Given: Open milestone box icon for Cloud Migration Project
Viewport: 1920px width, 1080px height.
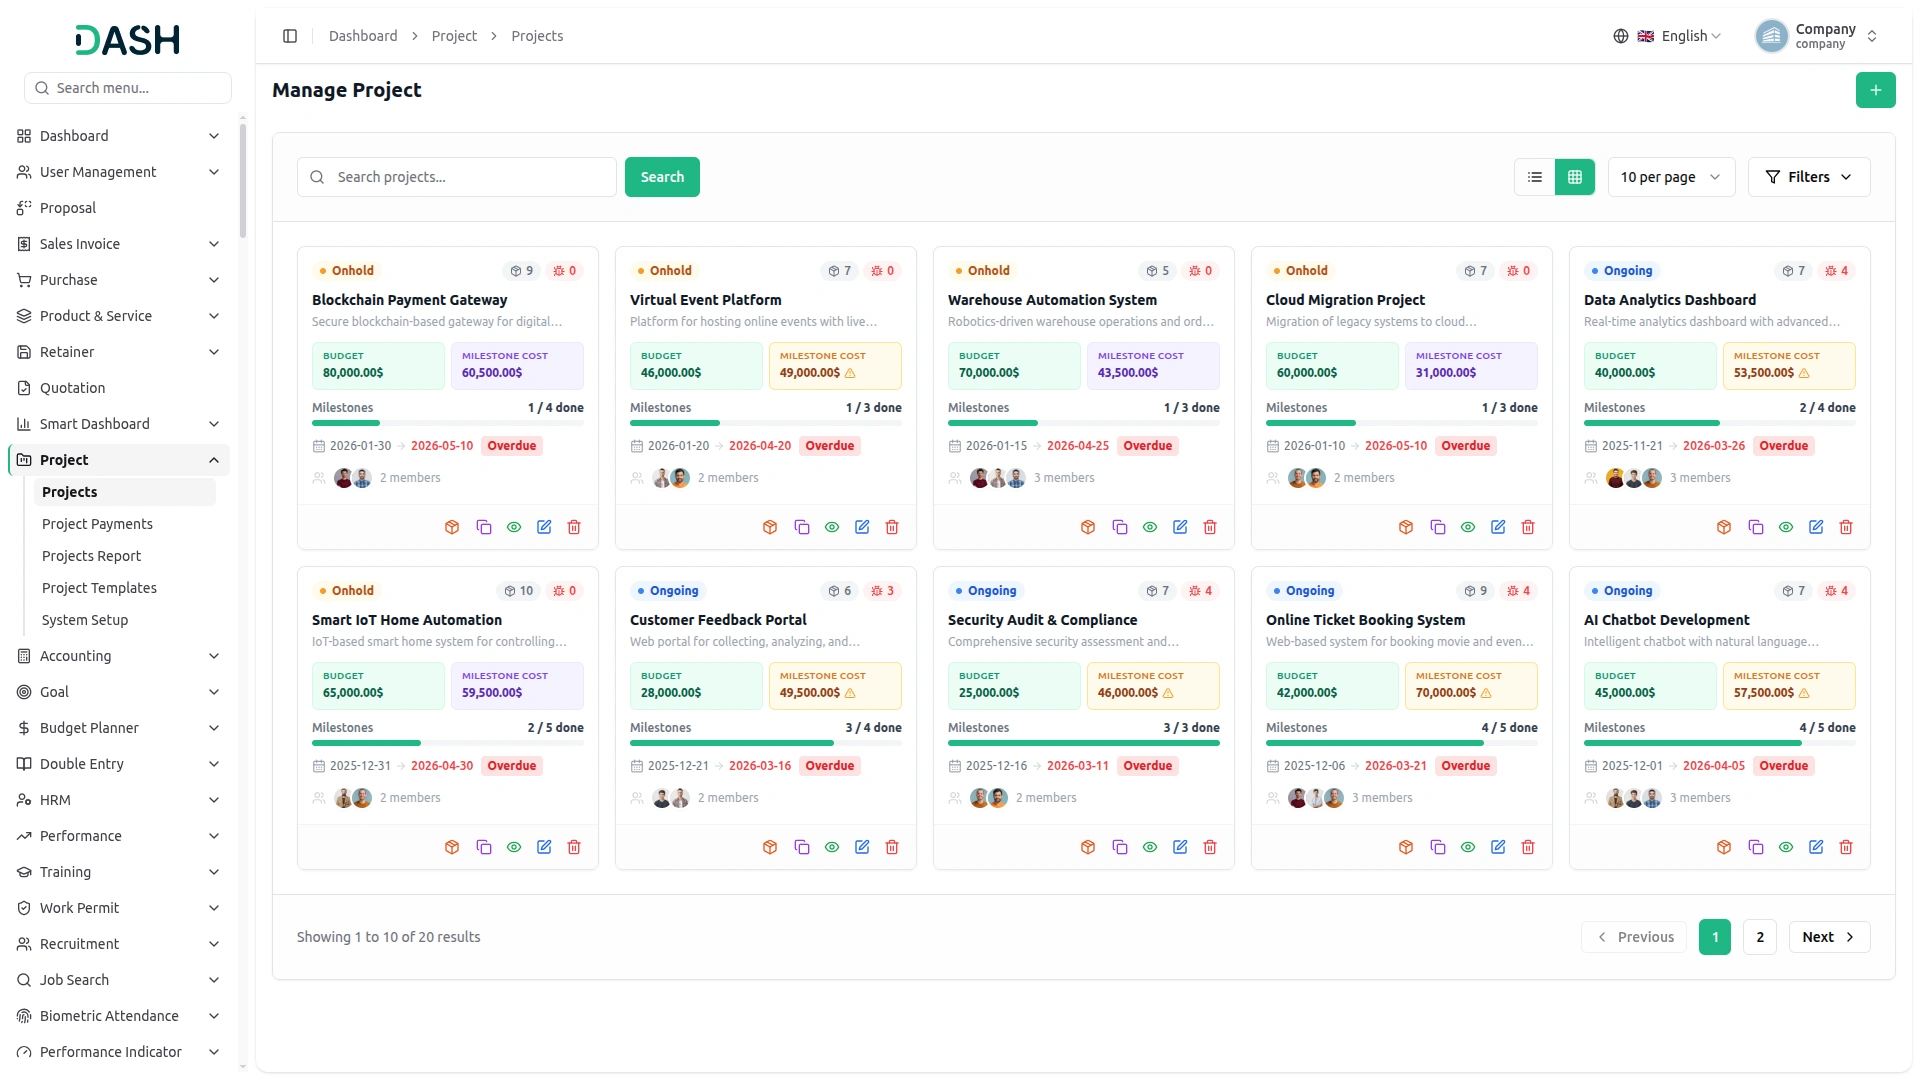Looking at the screenshot, I should click(x=1406, y=527).
